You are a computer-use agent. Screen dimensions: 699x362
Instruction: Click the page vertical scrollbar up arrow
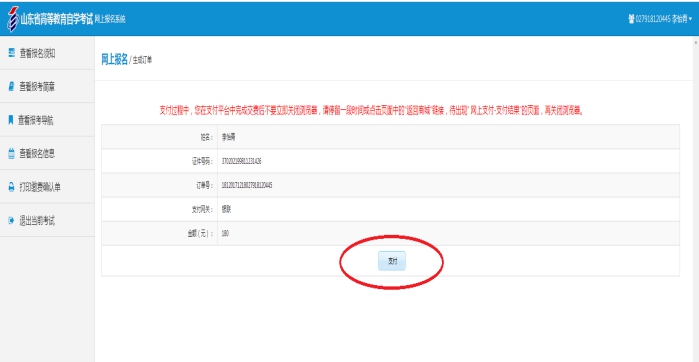tap(695, 41)
